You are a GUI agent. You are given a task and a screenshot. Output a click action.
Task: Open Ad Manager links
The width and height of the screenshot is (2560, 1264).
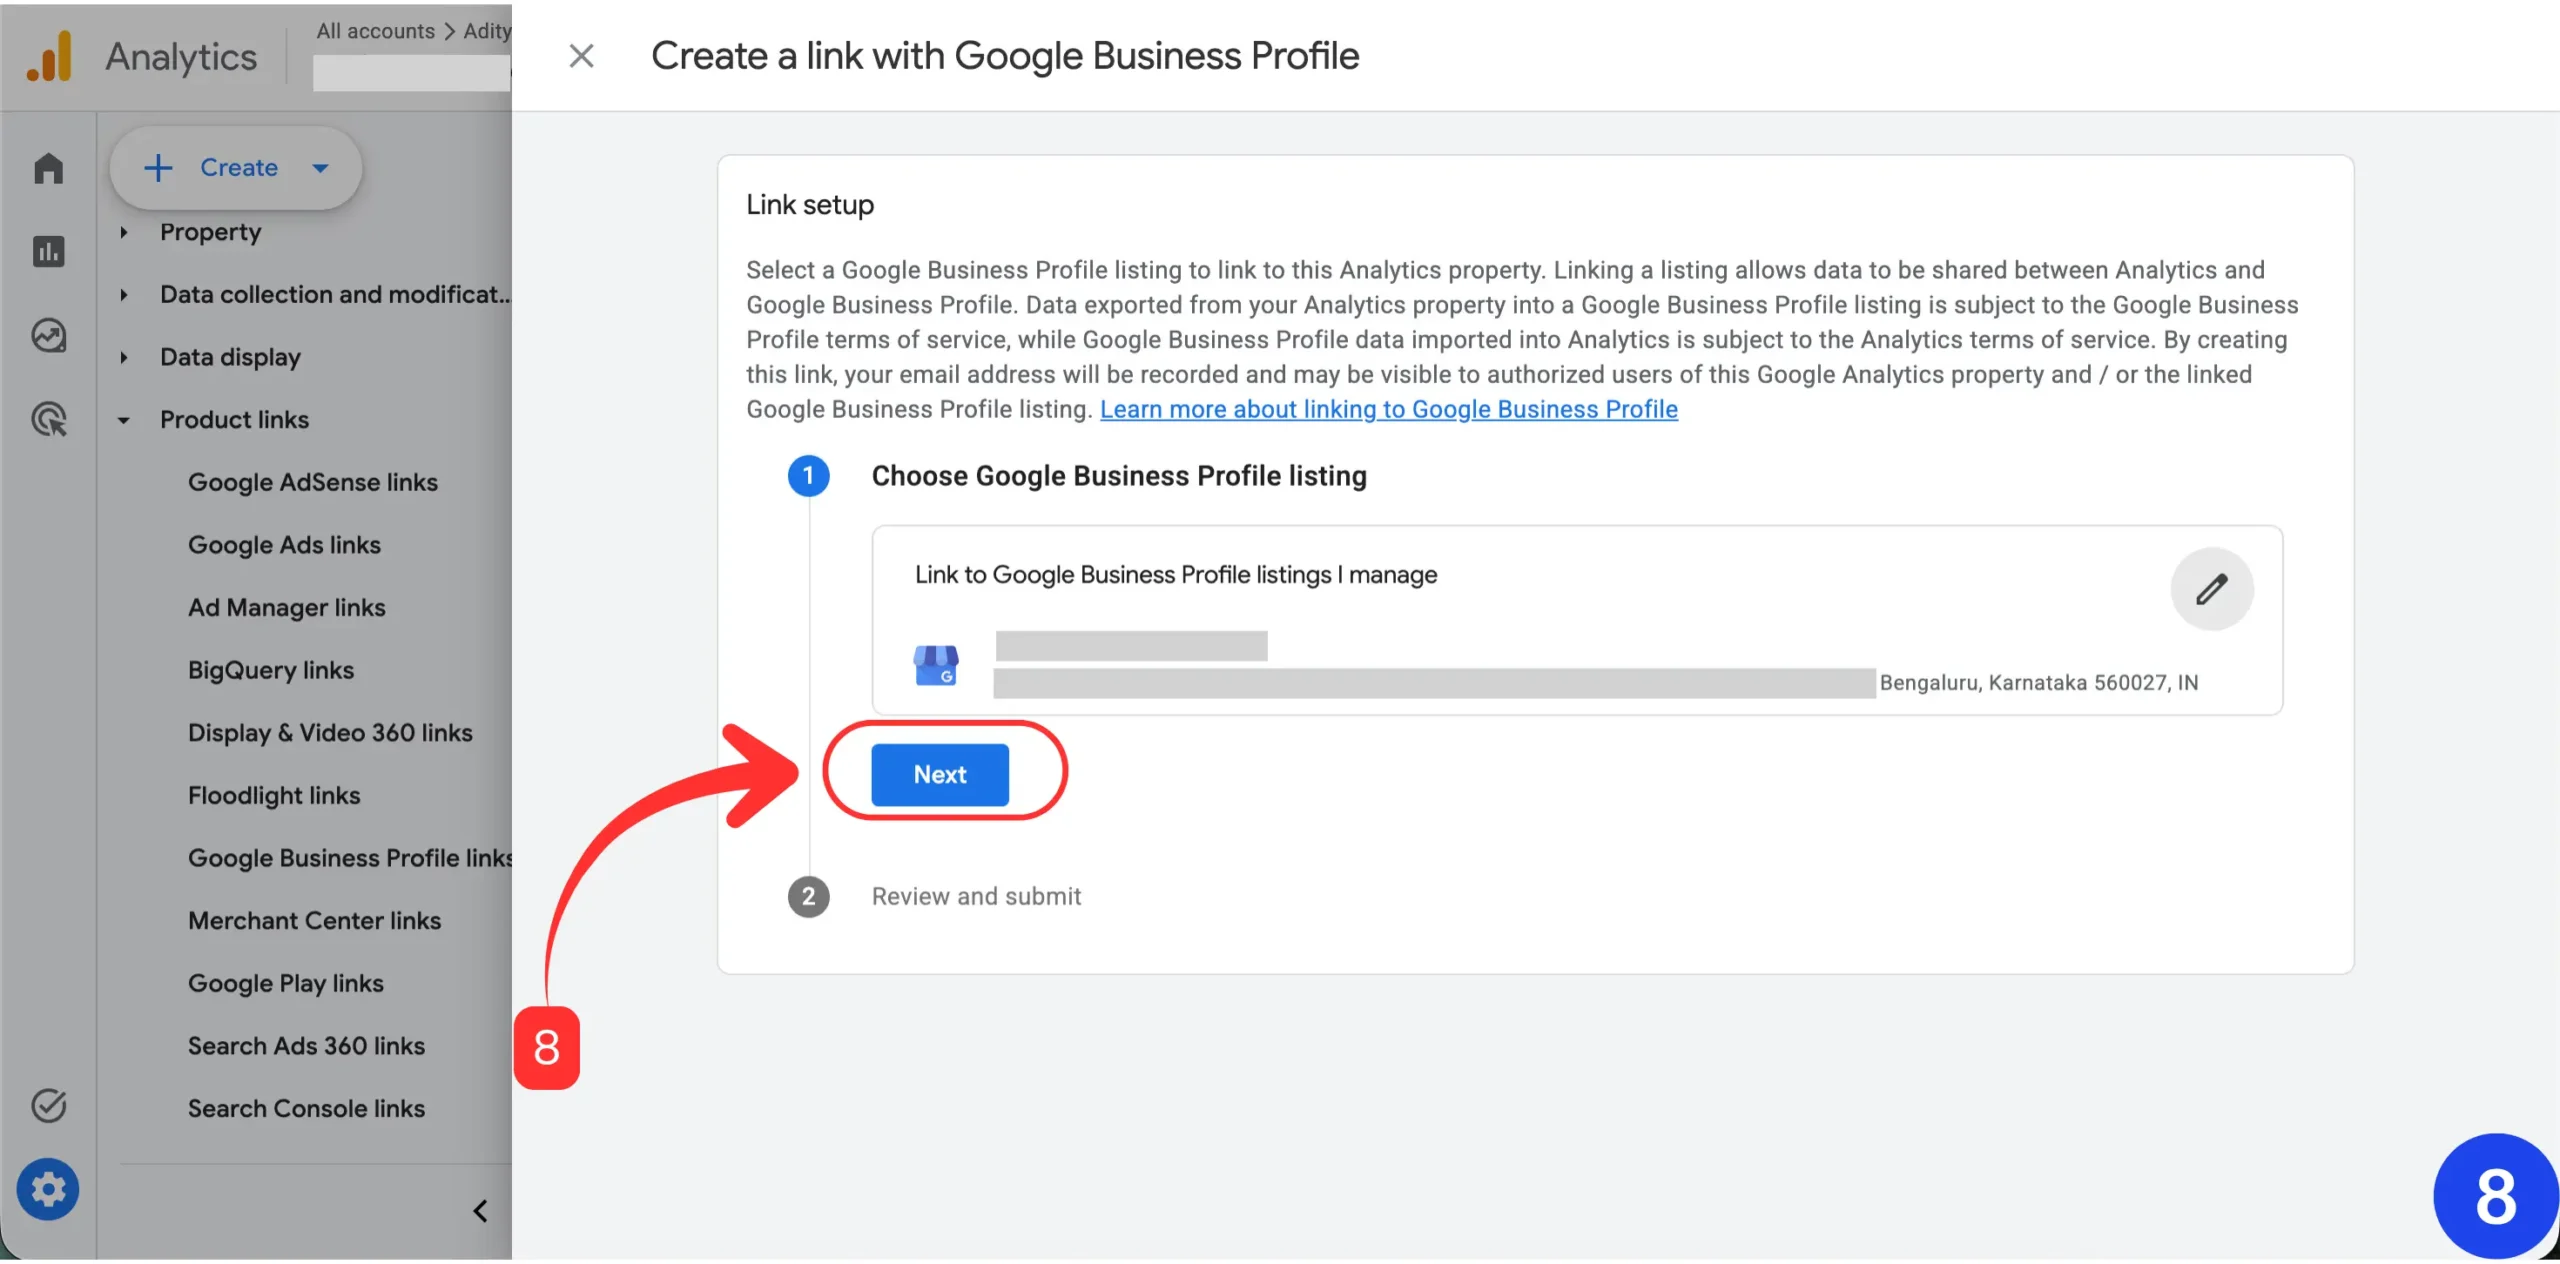pos(286,608)
